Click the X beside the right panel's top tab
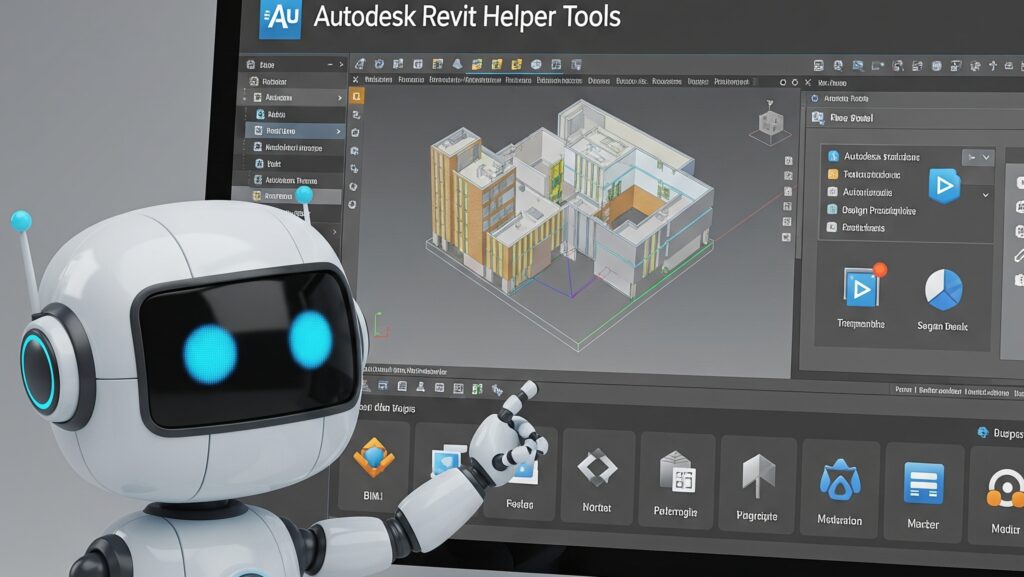 pyautogui.click(x=808, y=83)
